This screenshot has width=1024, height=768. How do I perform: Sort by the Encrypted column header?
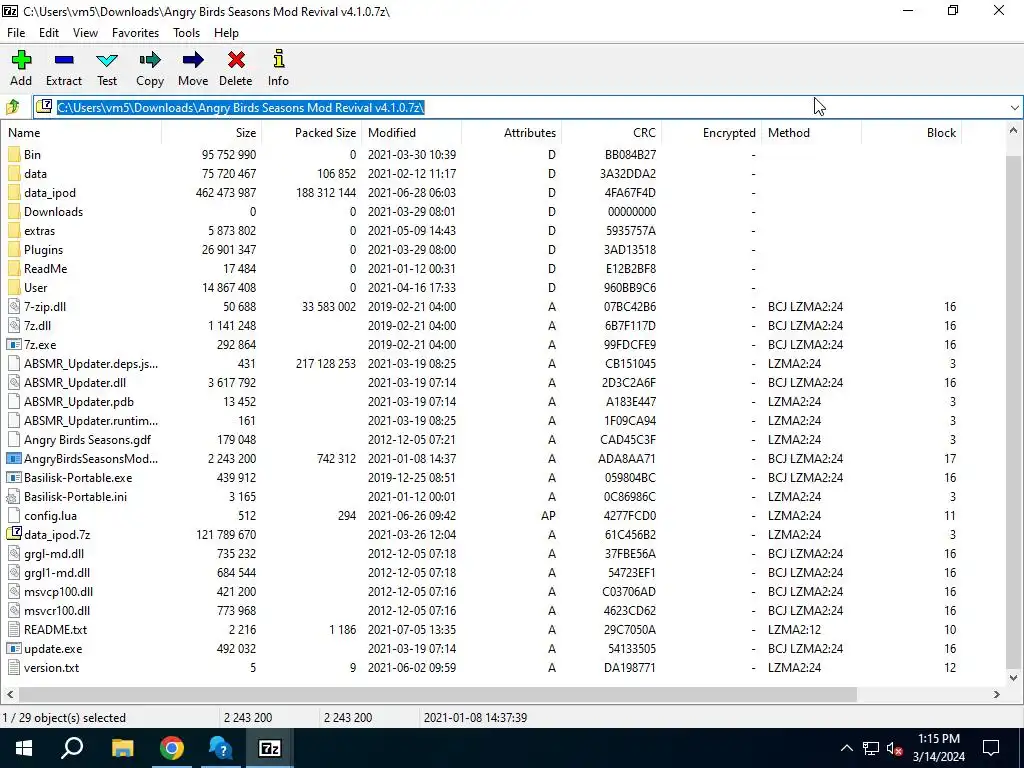coord(711,133)
